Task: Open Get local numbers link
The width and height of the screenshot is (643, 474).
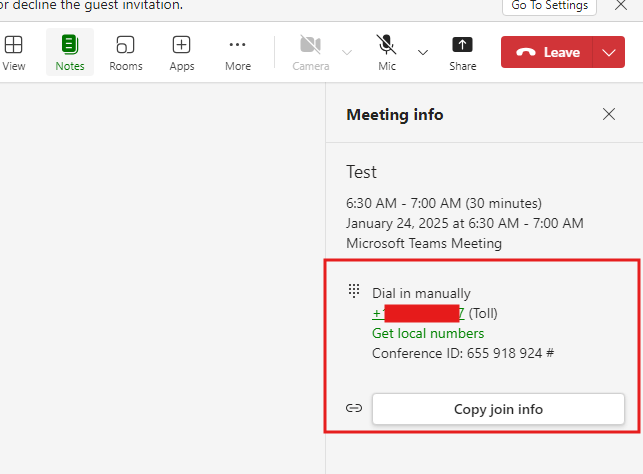Action: click(x=428, y=333)
